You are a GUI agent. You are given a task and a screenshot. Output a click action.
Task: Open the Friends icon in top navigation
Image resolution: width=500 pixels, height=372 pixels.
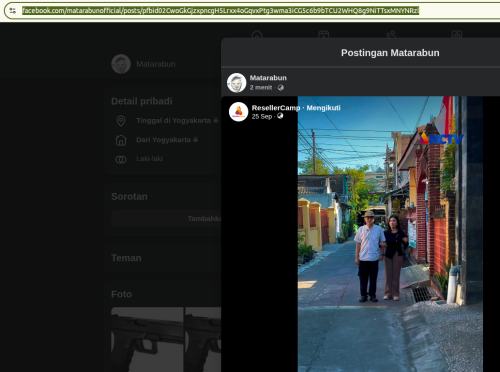pyautogui.click(x=390, y=34)
